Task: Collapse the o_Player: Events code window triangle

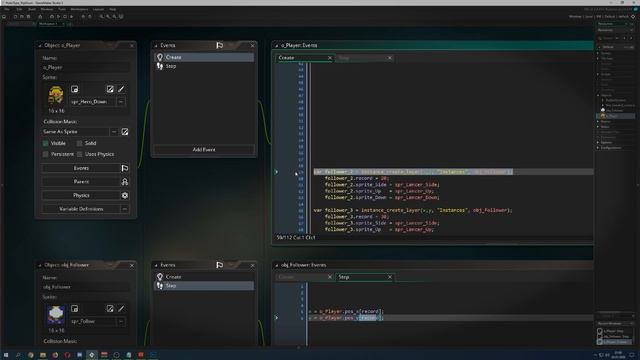Action: [277, 46]
